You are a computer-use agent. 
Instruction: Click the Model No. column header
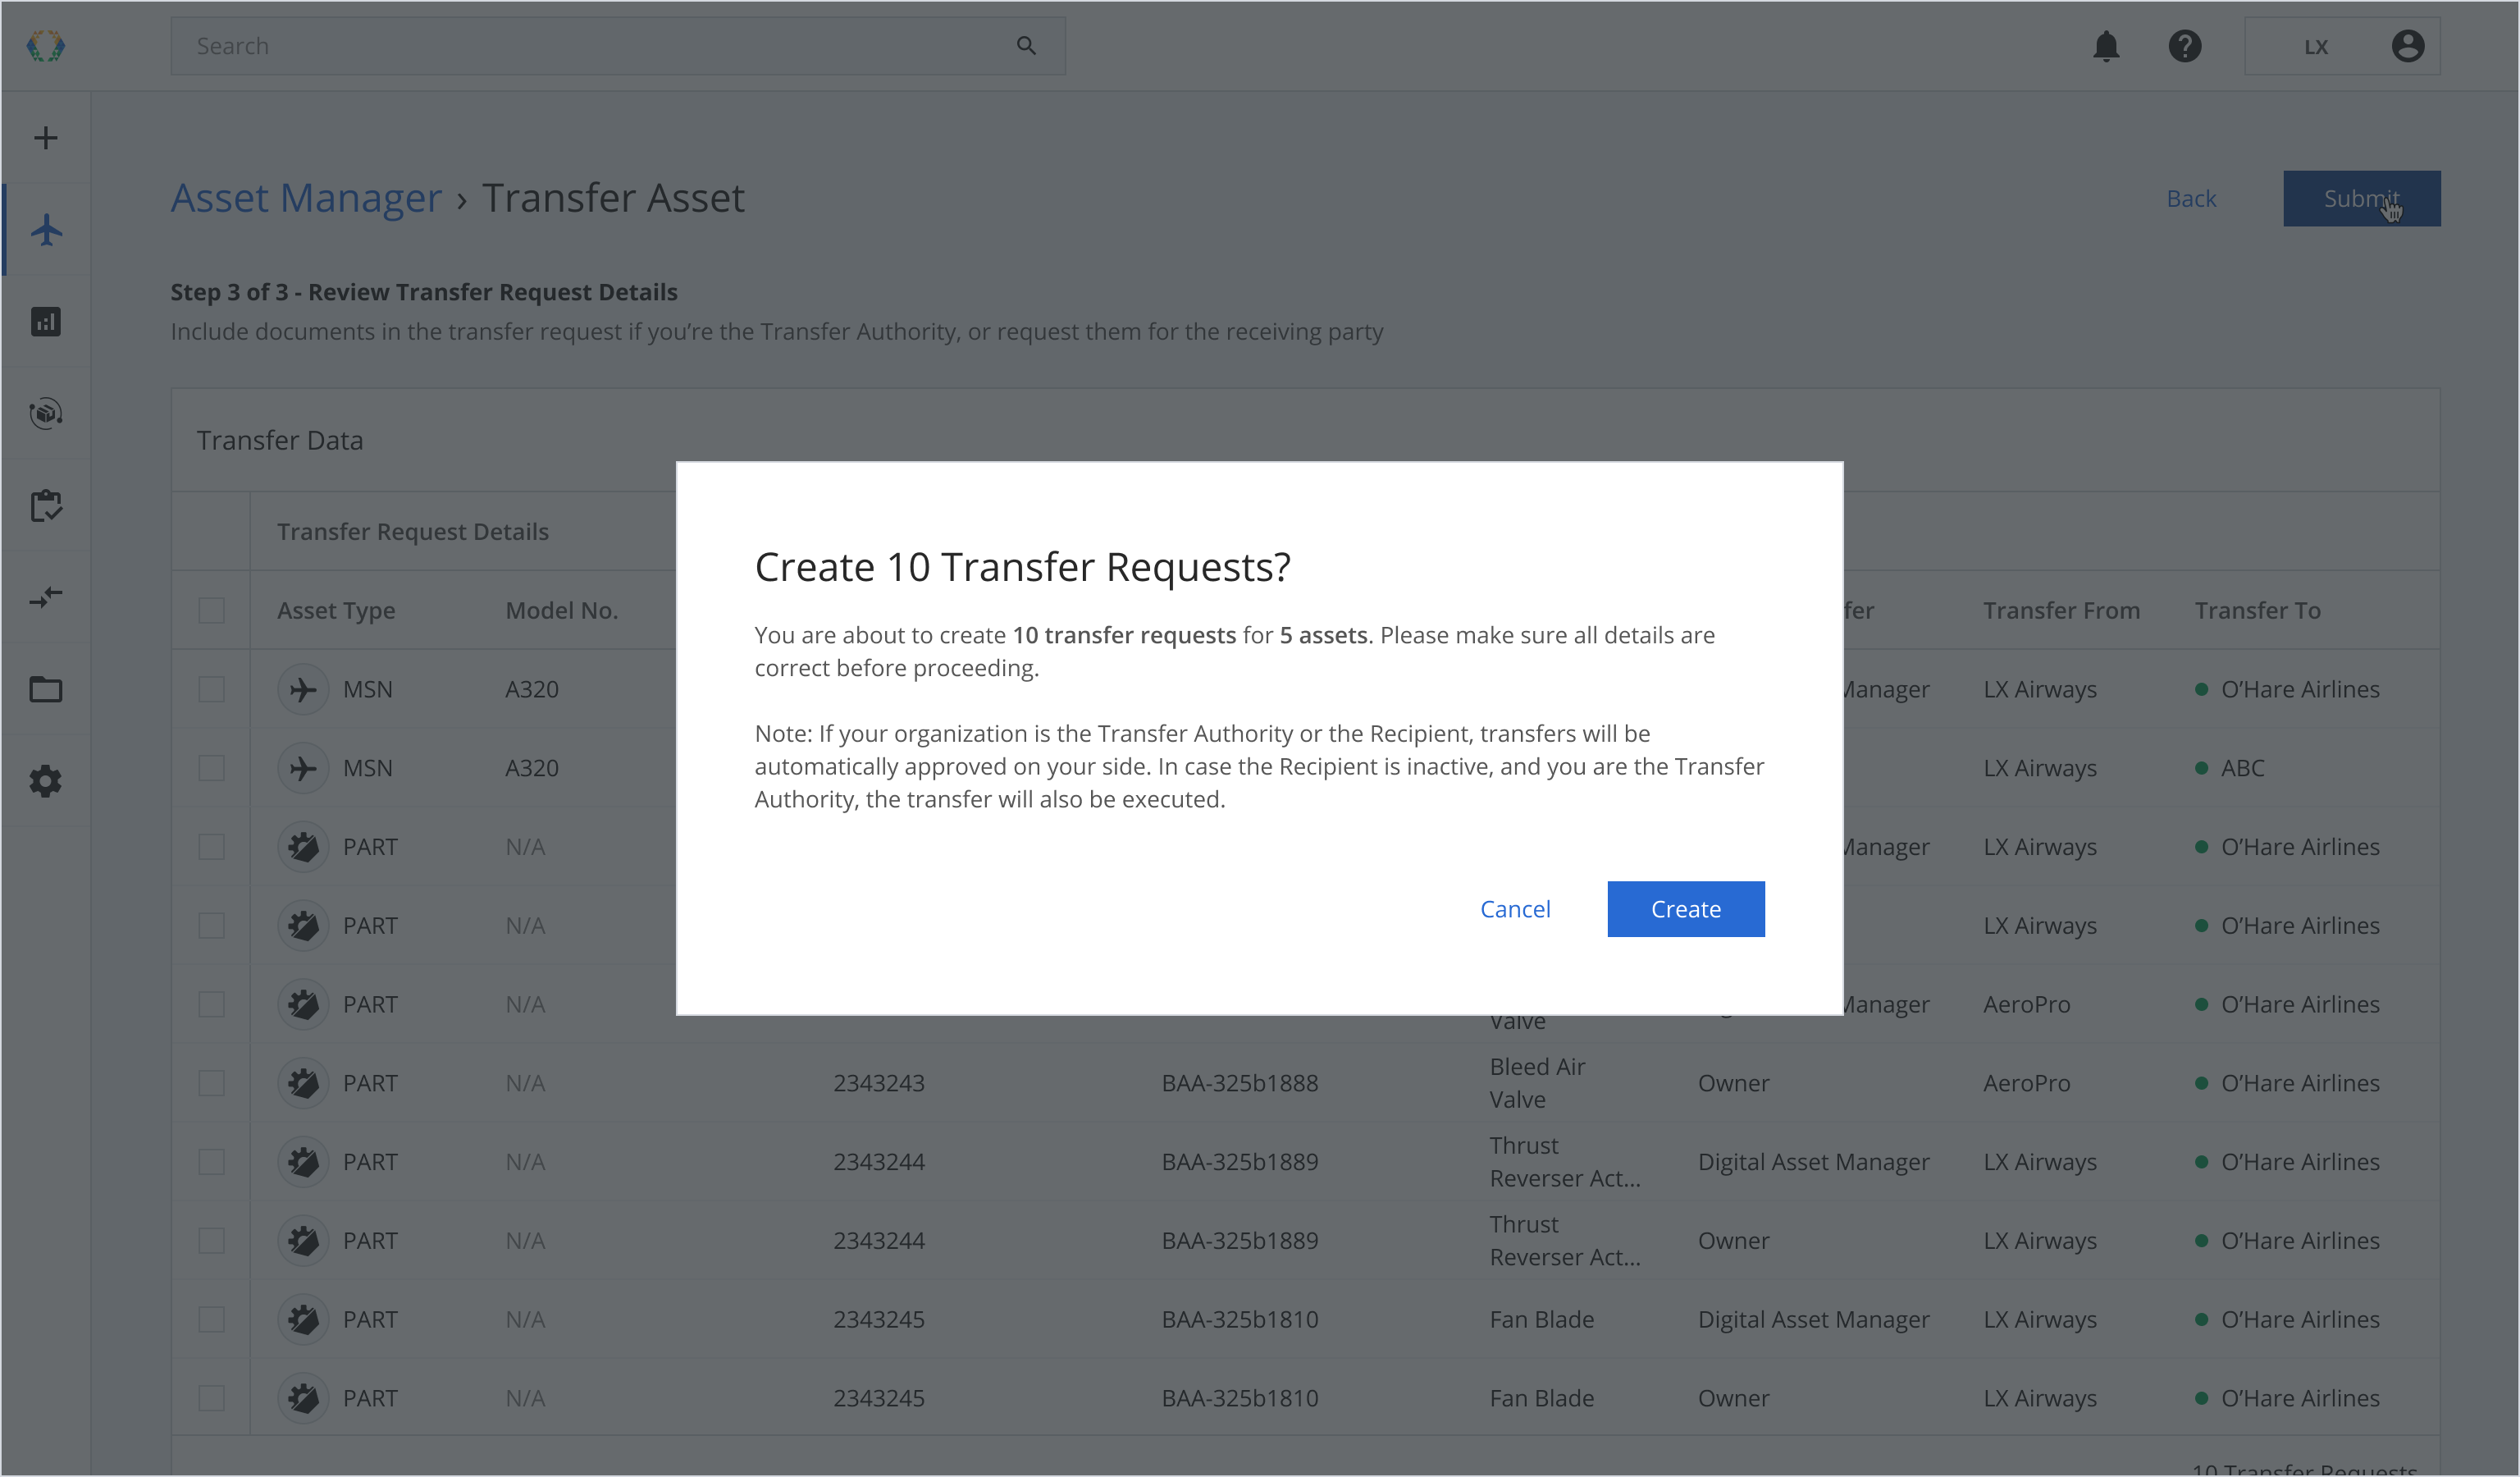pyautogui.click(x=561, y=610)
